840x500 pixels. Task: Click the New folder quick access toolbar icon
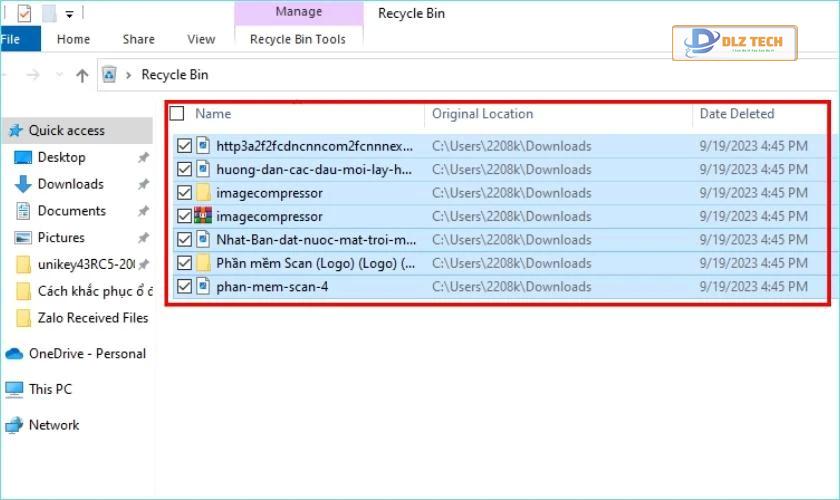tap(49, 13)
